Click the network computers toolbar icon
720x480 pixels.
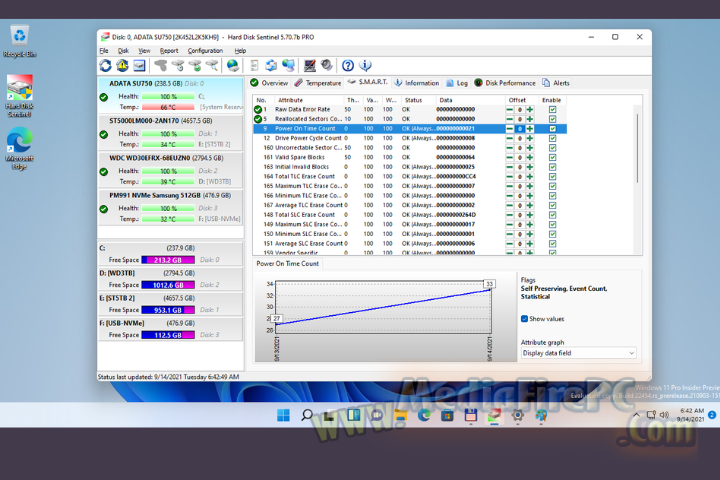(x=288, y=66)
